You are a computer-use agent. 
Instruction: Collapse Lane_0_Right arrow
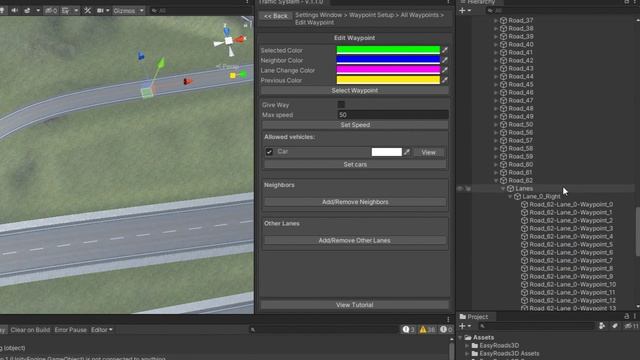point(510,196)
